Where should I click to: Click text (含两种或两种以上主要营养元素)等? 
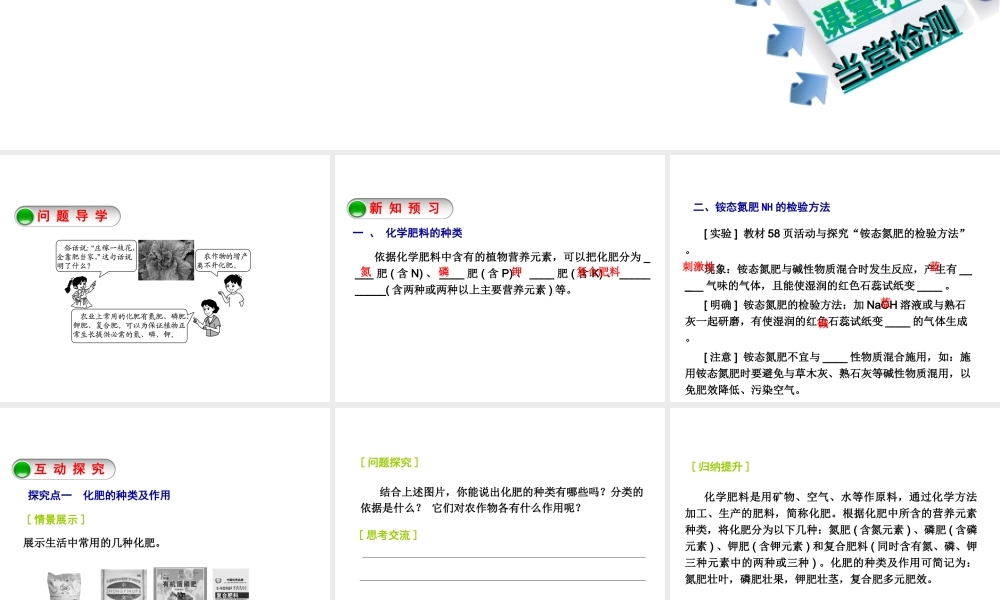click(x=479, y=290)
